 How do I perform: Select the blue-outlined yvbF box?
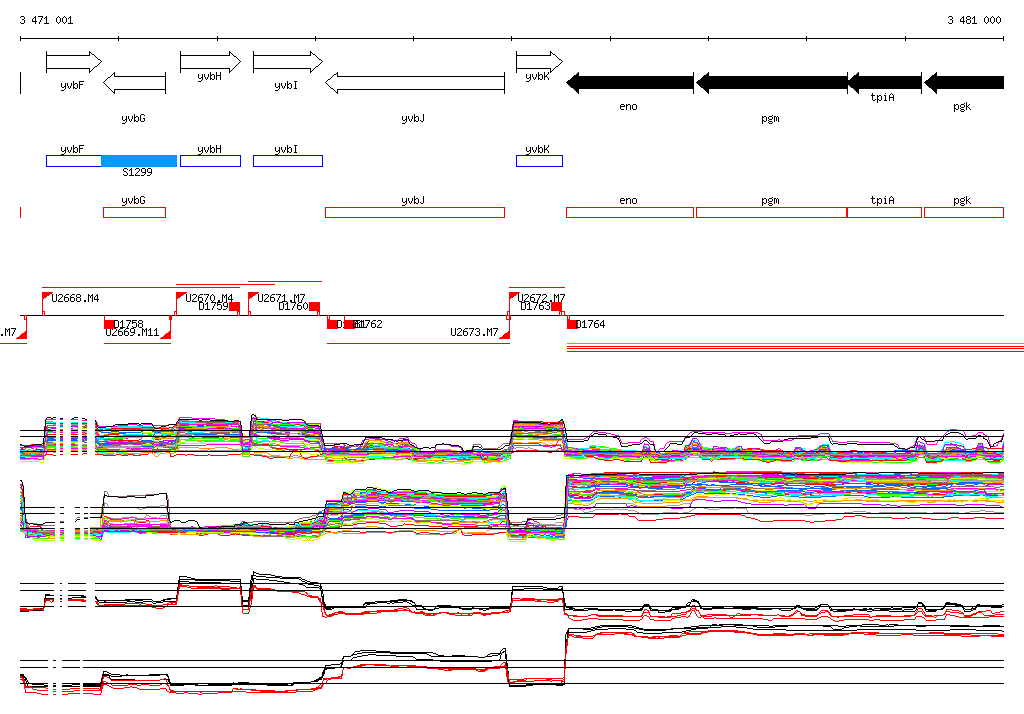(74, 161)
